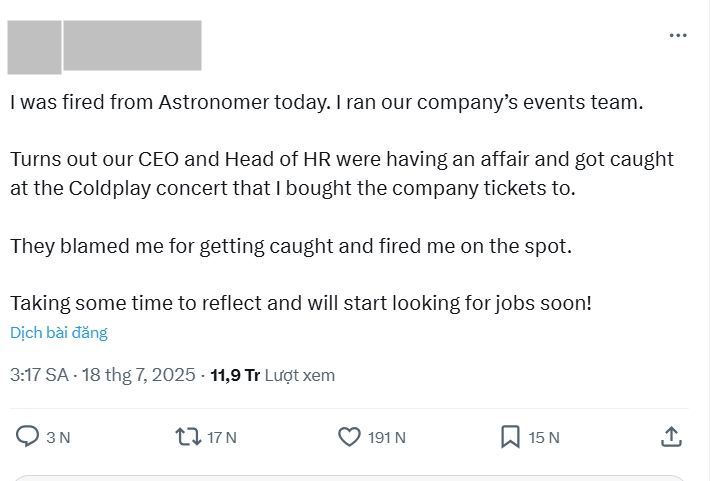This screenshot has height=481, width=726.
Task: Click the "Taking some time to reflect" line
Action: (x=301, y=304)
